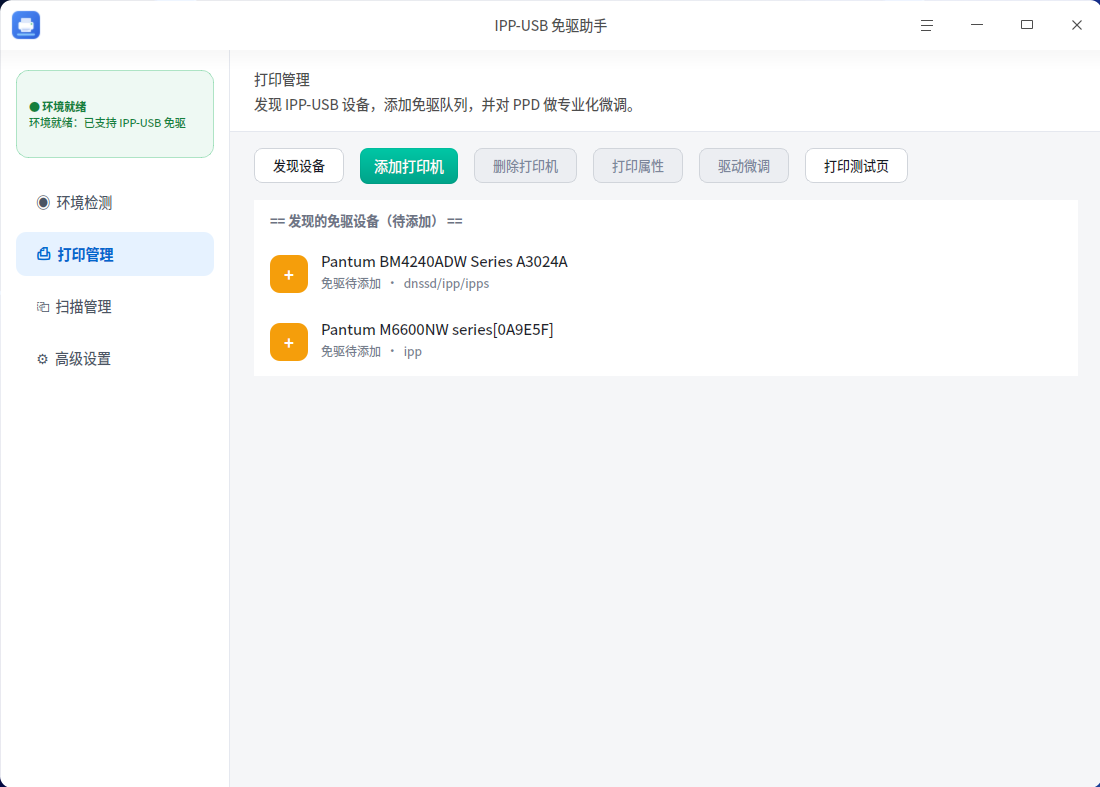Select Pantum M6600NW series[0A9E5F] entry

pos(666,342)
